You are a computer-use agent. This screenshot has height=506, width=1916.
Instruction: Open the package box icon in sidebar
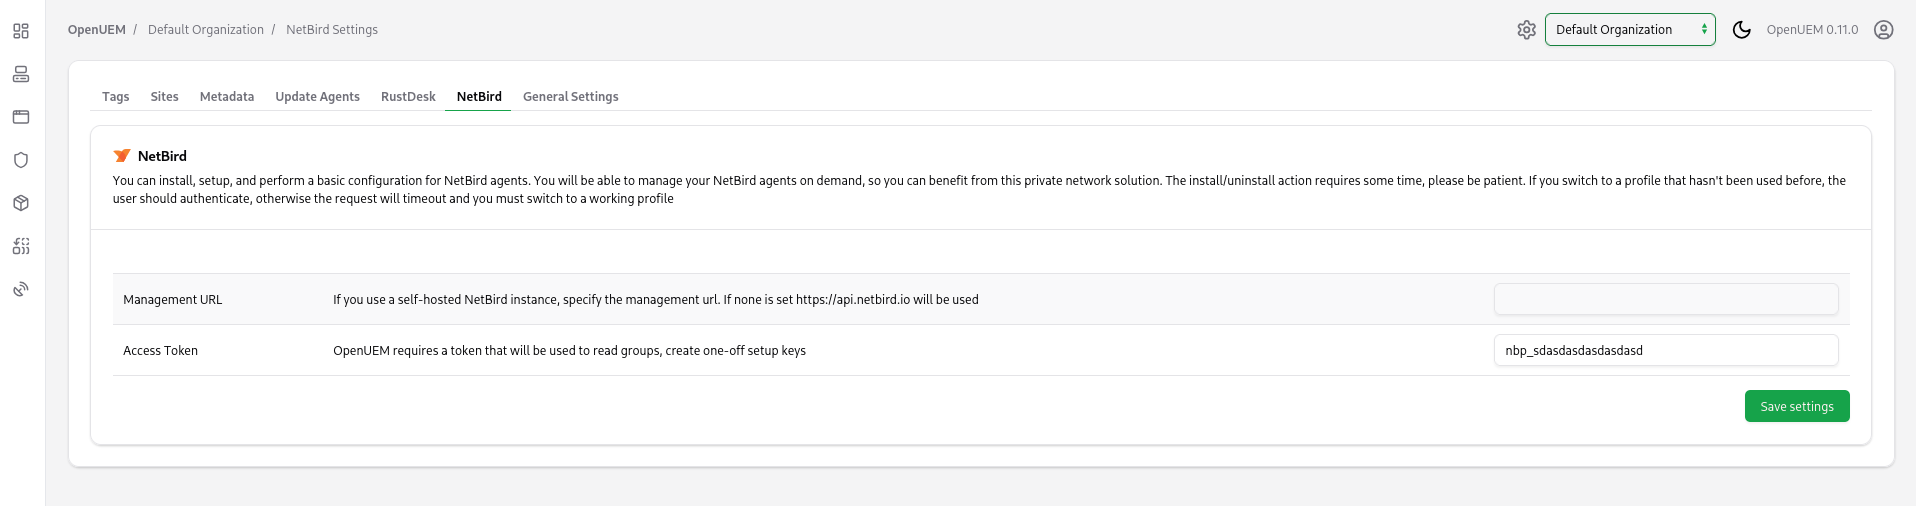point(21,203)
